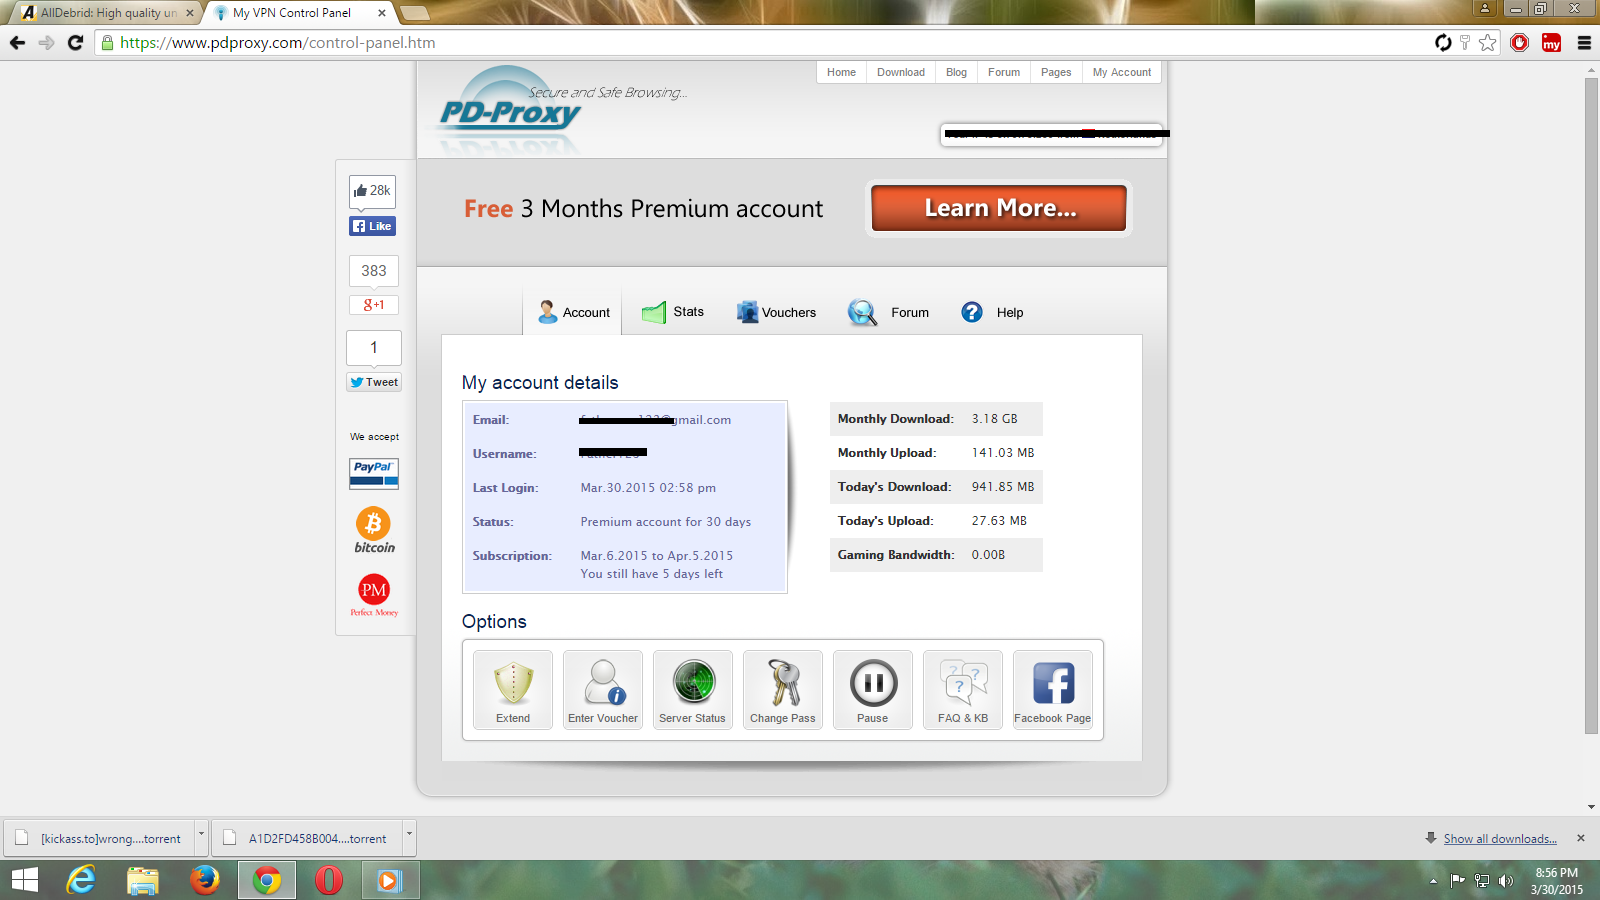Image resolution: width=1600 pixels, height=900 pixels.
Task: Click Show all downloads link
Action: [1500, 839]
